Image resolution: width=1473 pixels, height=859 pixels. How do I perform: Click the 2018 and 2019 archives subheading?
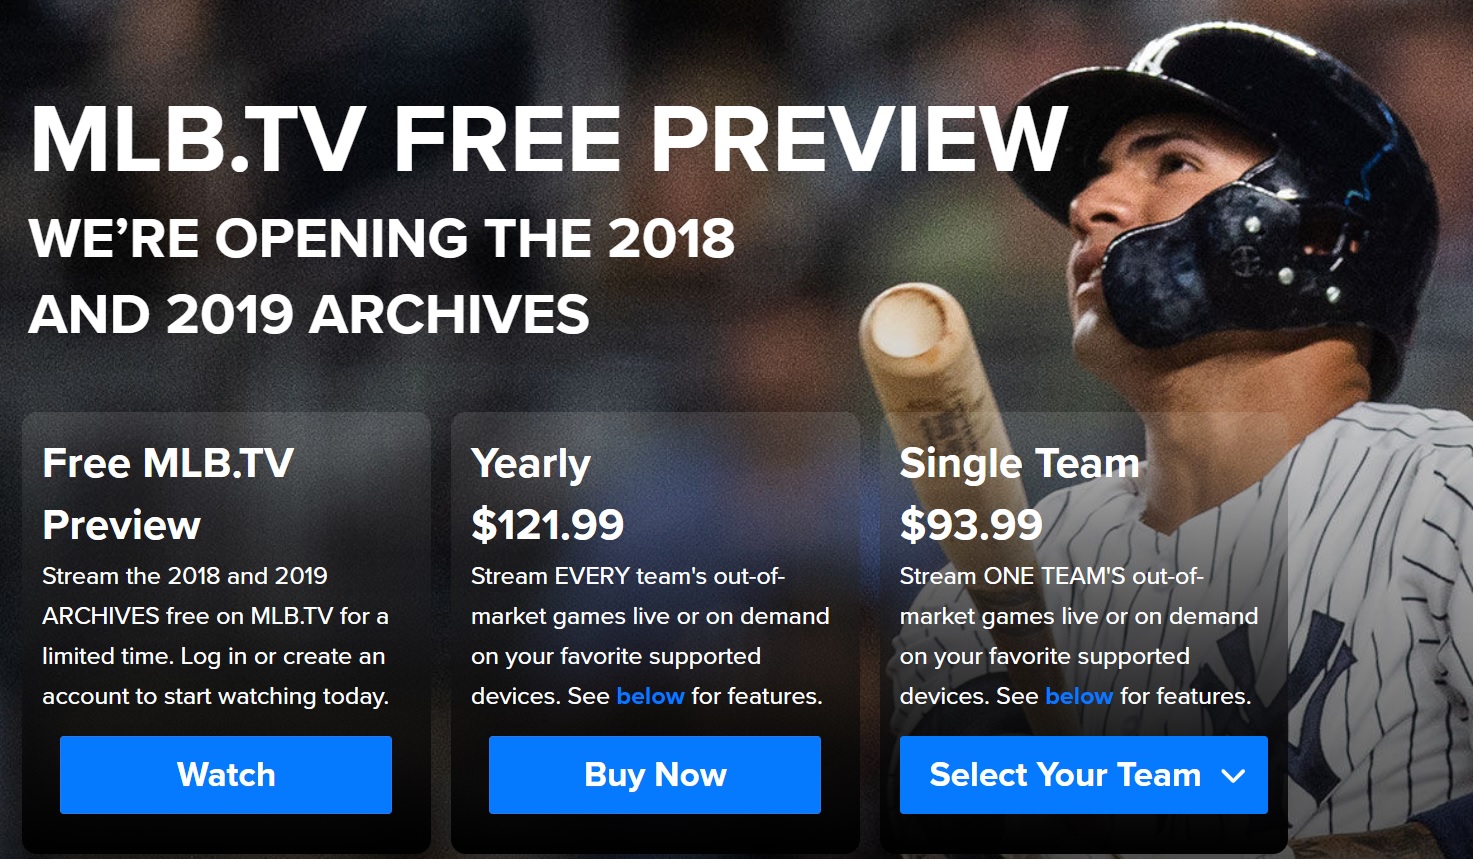pos(382,276)
